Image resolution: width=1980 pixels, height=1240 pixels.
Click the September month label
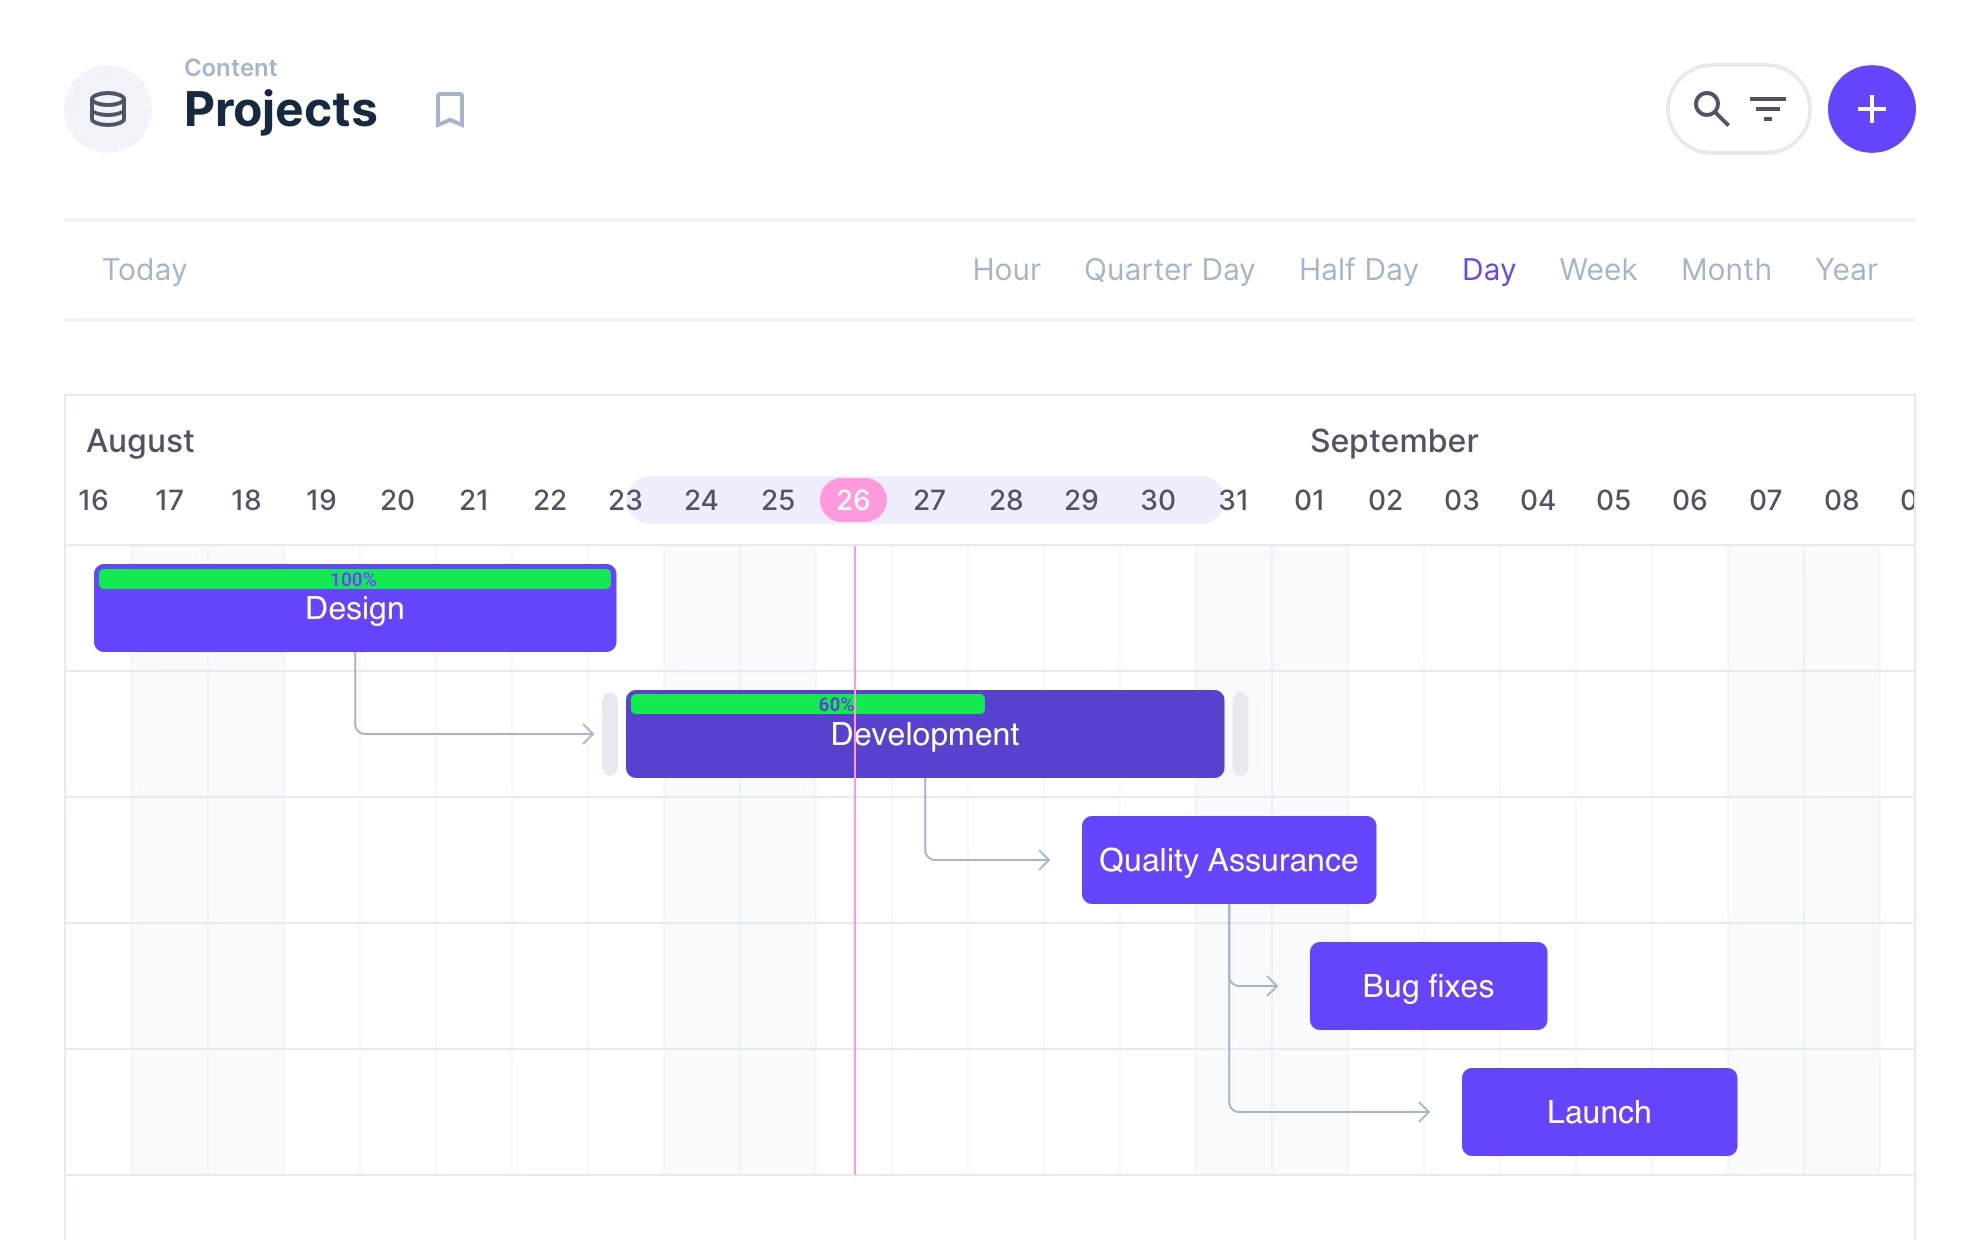click(1394, 441)
